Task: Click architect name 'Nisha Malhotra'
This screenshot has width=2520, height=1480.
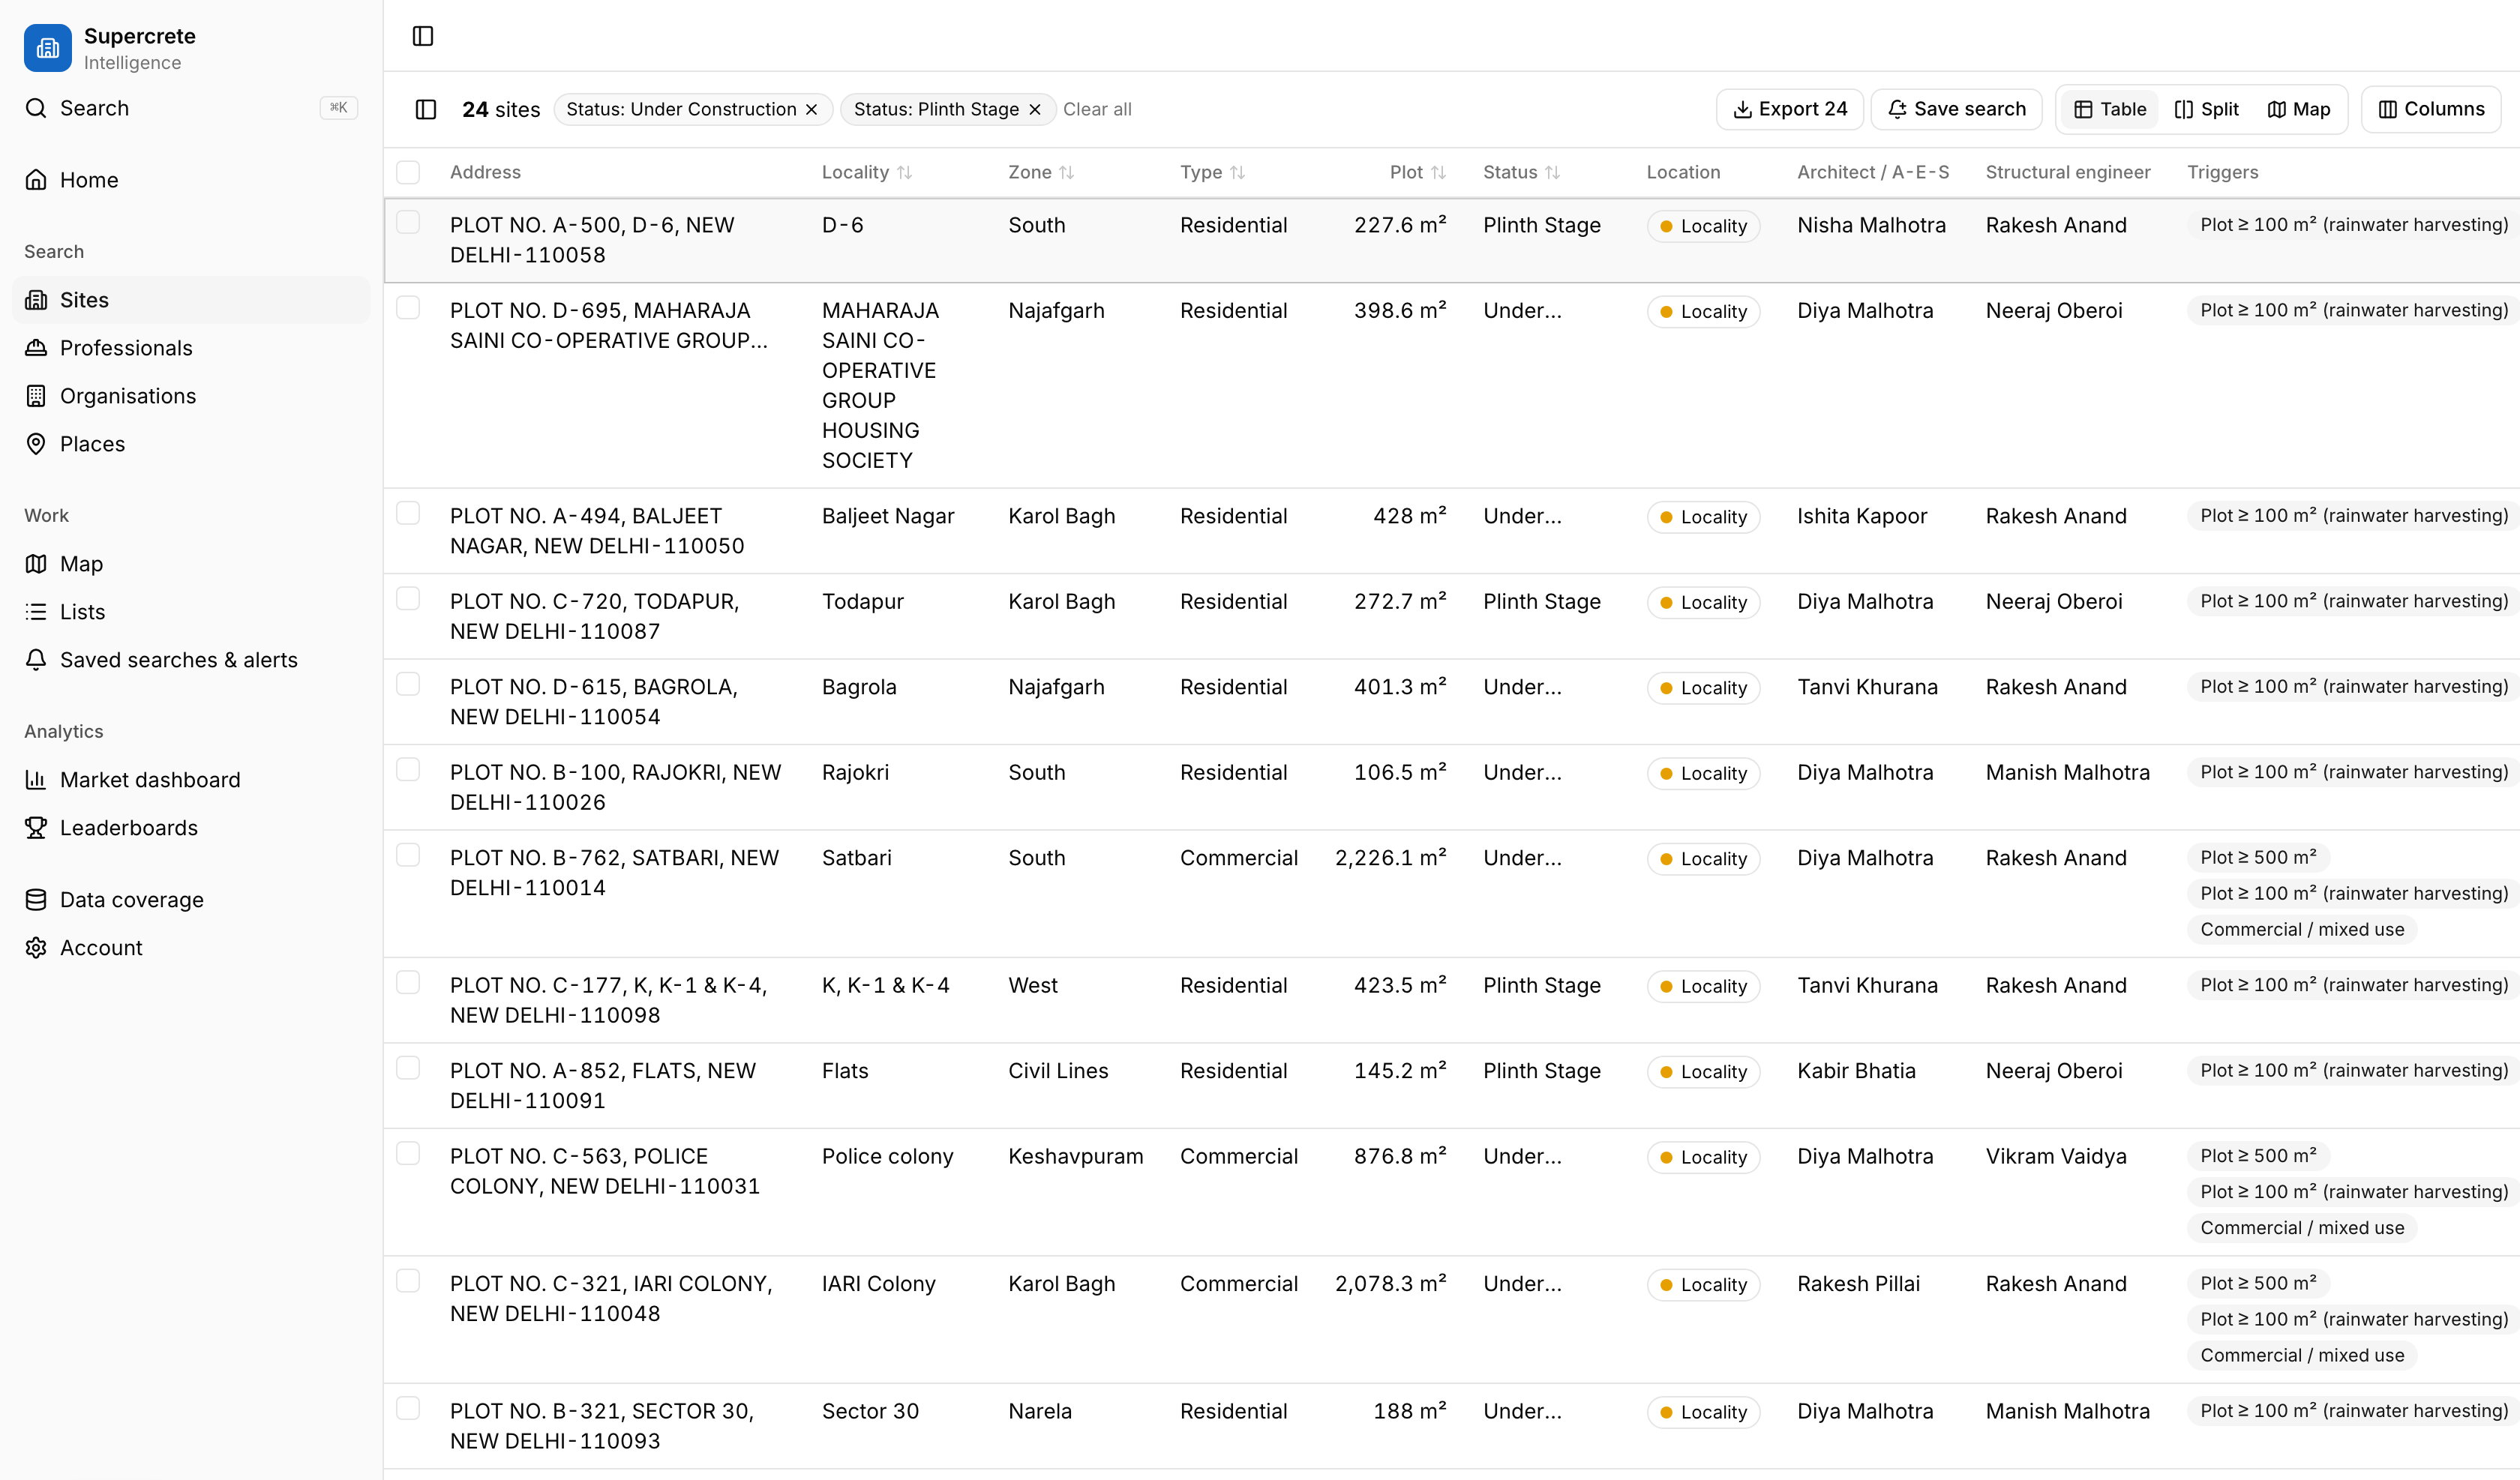Action: pyautogui.click(x=1871, y=225)
